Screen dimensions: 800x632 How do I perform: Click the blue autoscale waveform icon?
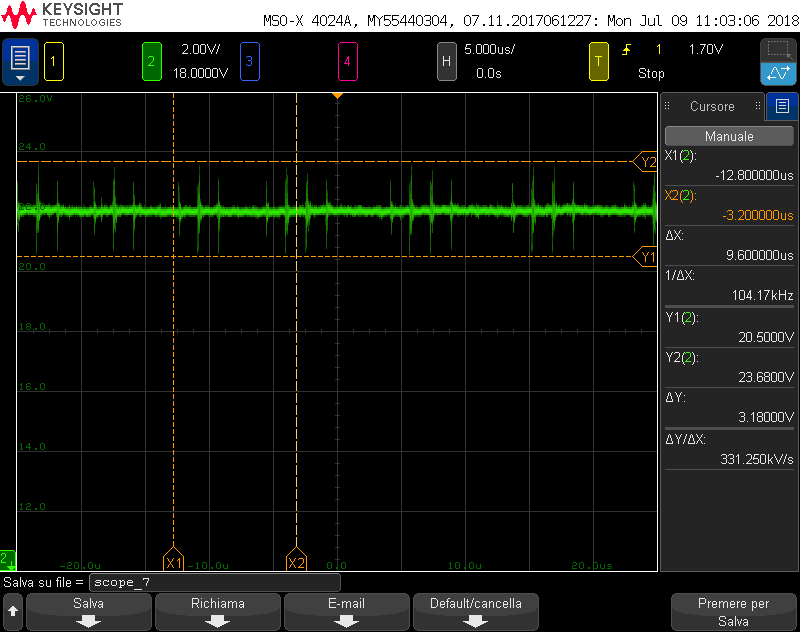point(778,73)
